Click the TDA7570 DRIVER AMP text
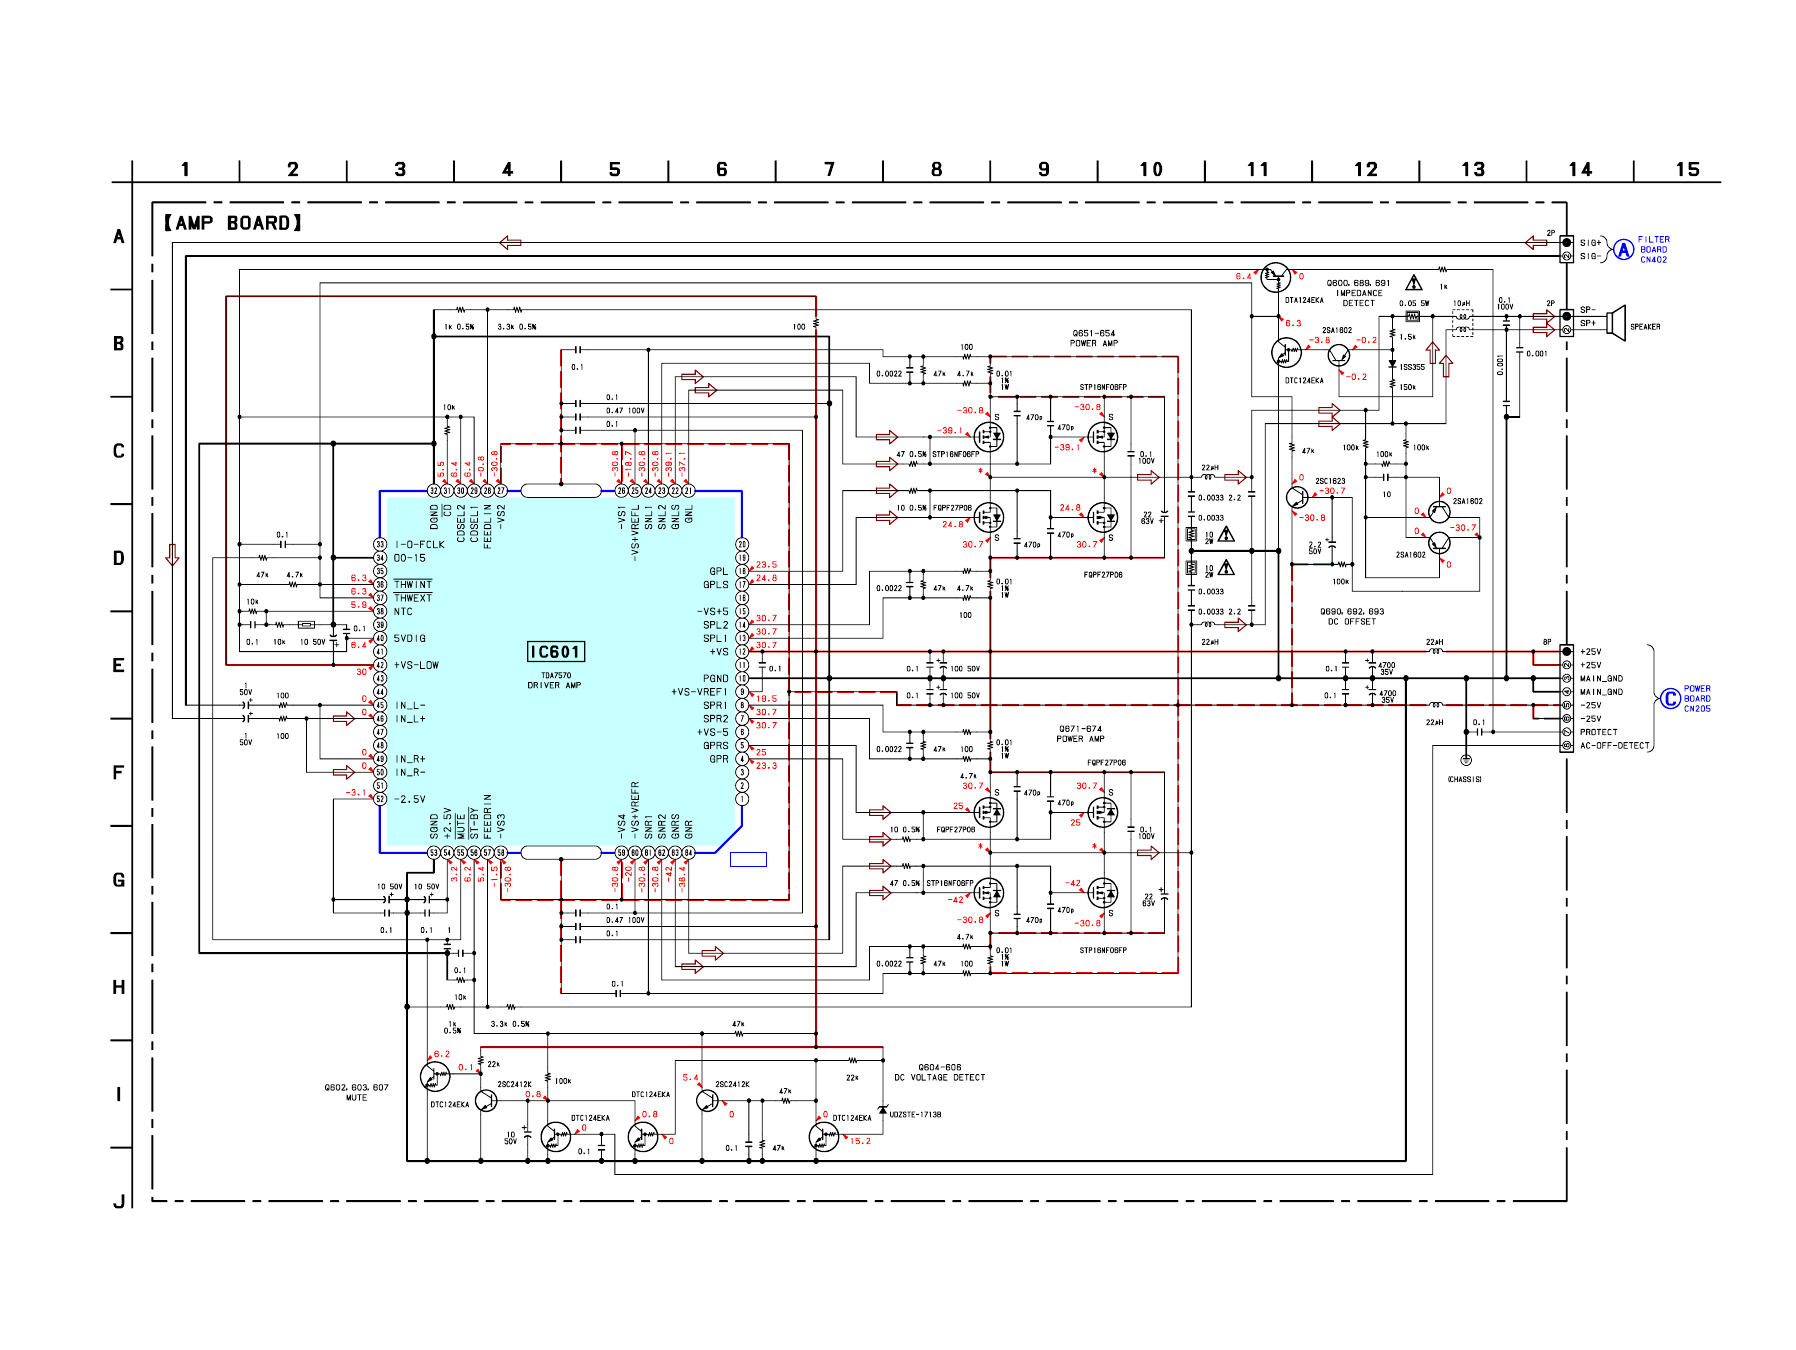Viewport: 1796px width, 1350px height. (x=554, y=681)
